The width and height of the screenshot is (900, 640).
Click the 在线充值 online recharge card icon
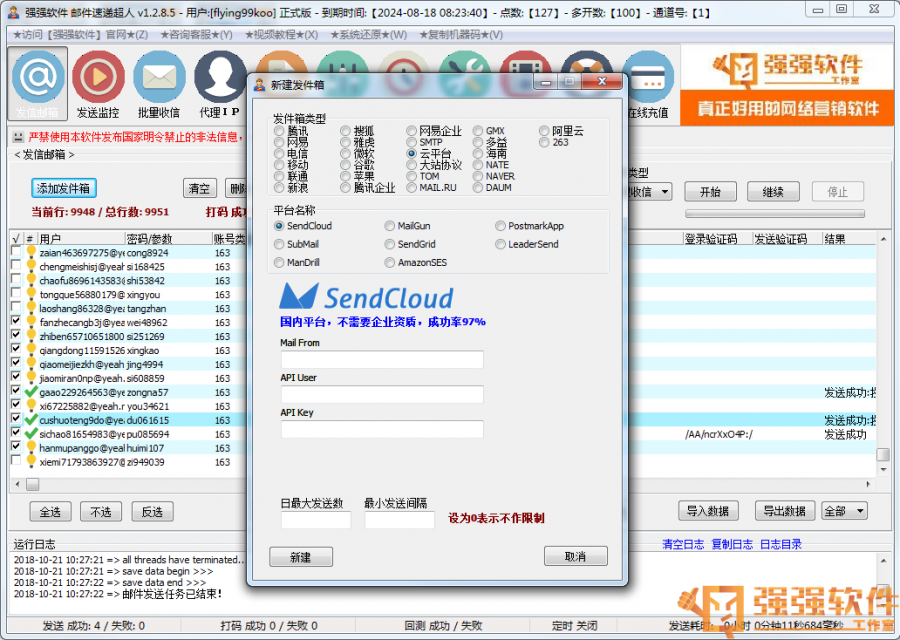[649, 77]
